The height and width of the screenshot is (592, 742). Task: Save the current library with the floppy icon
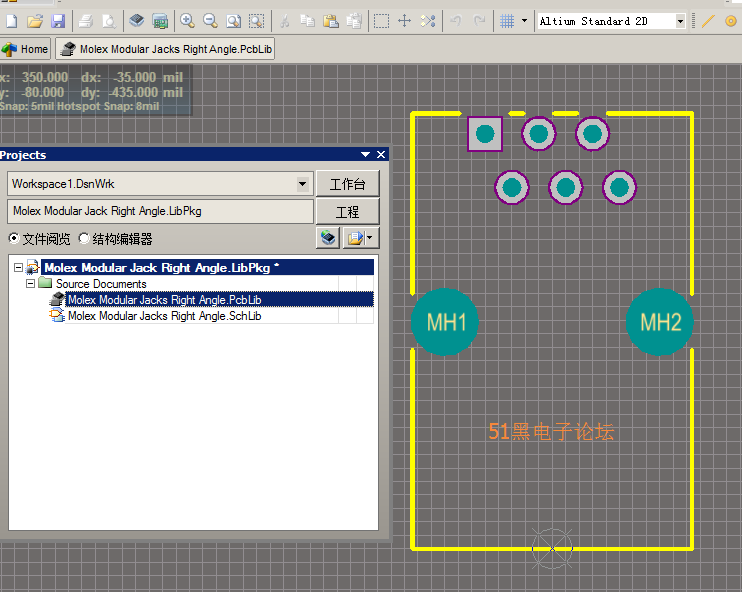[x=58, y=21]
